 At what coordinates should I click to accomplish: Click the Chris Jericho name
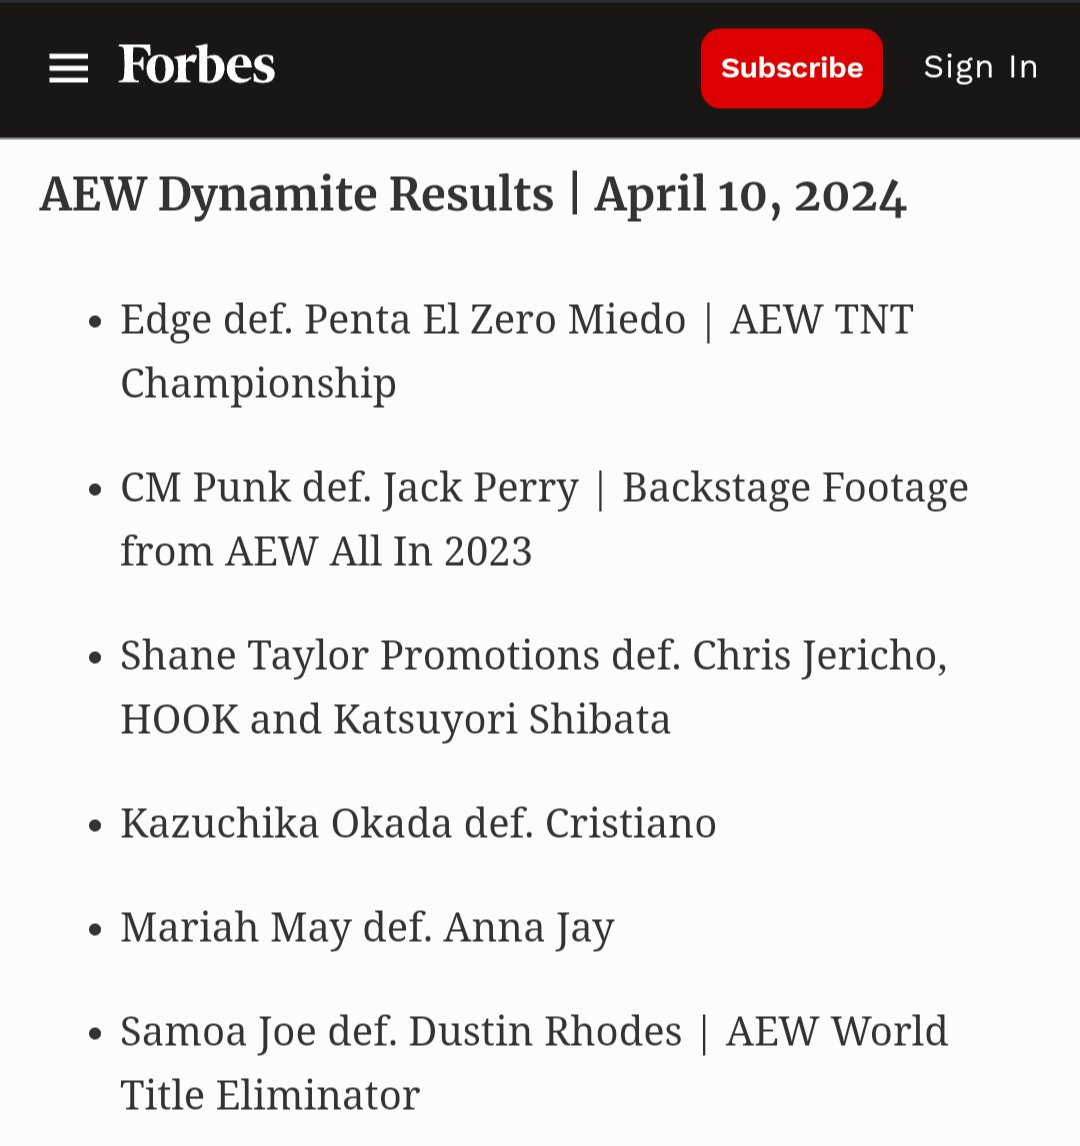[820, 656]
